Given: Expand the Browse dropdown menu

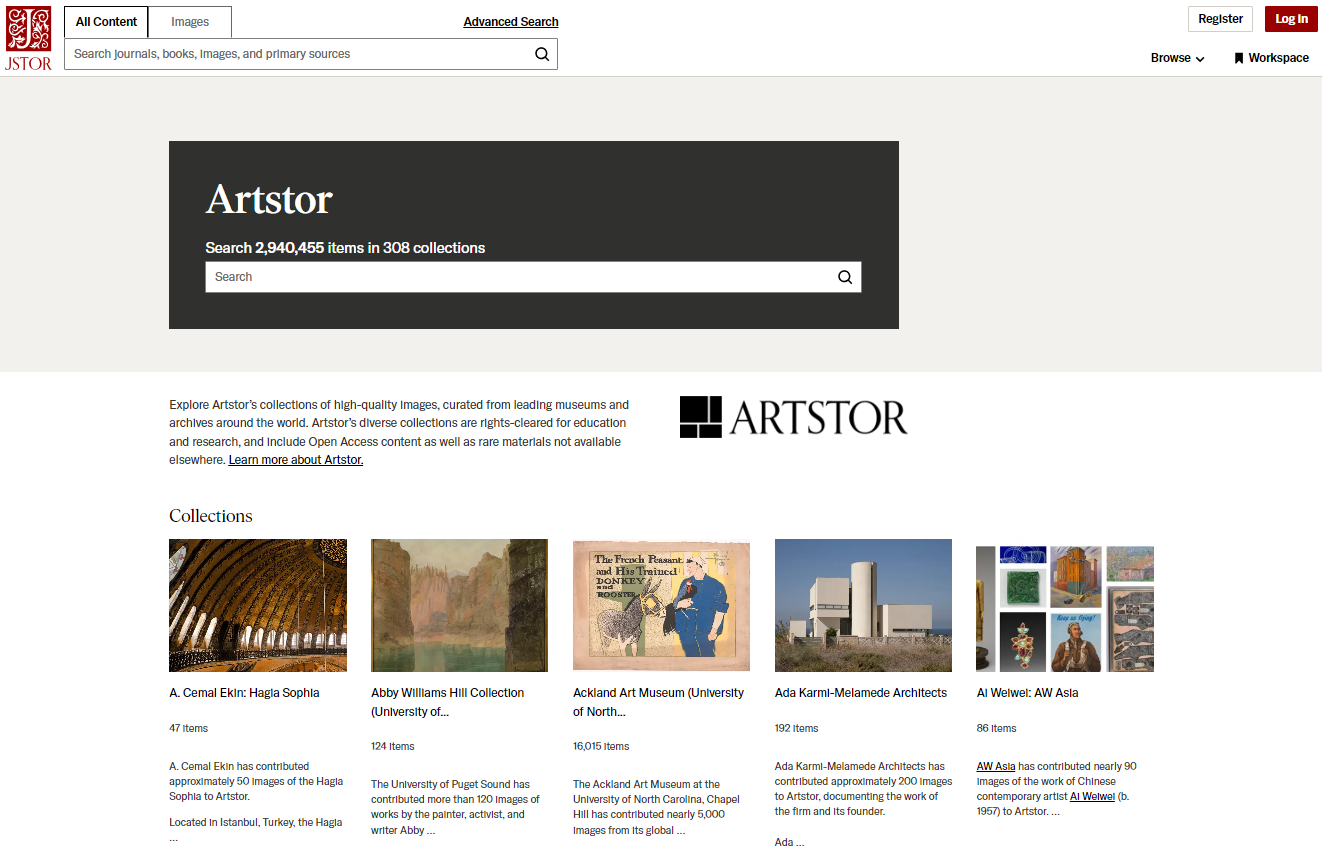Looking at the screenshot, I should [x=1177, y=58].
